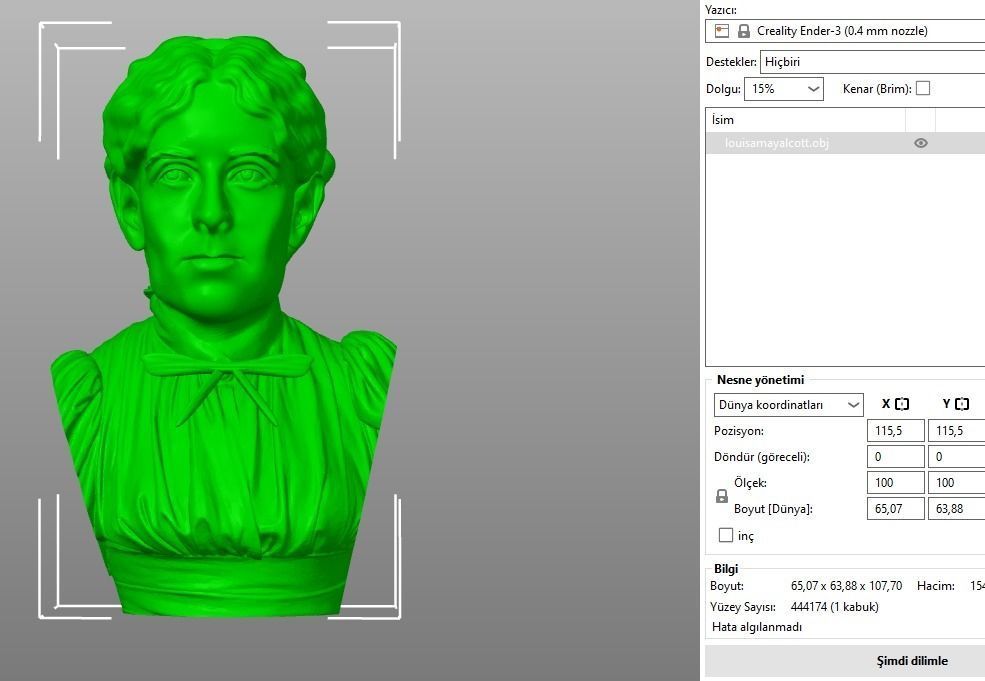
Task: Click the Şimdi dilimle slice button
Action: point(845,661)
